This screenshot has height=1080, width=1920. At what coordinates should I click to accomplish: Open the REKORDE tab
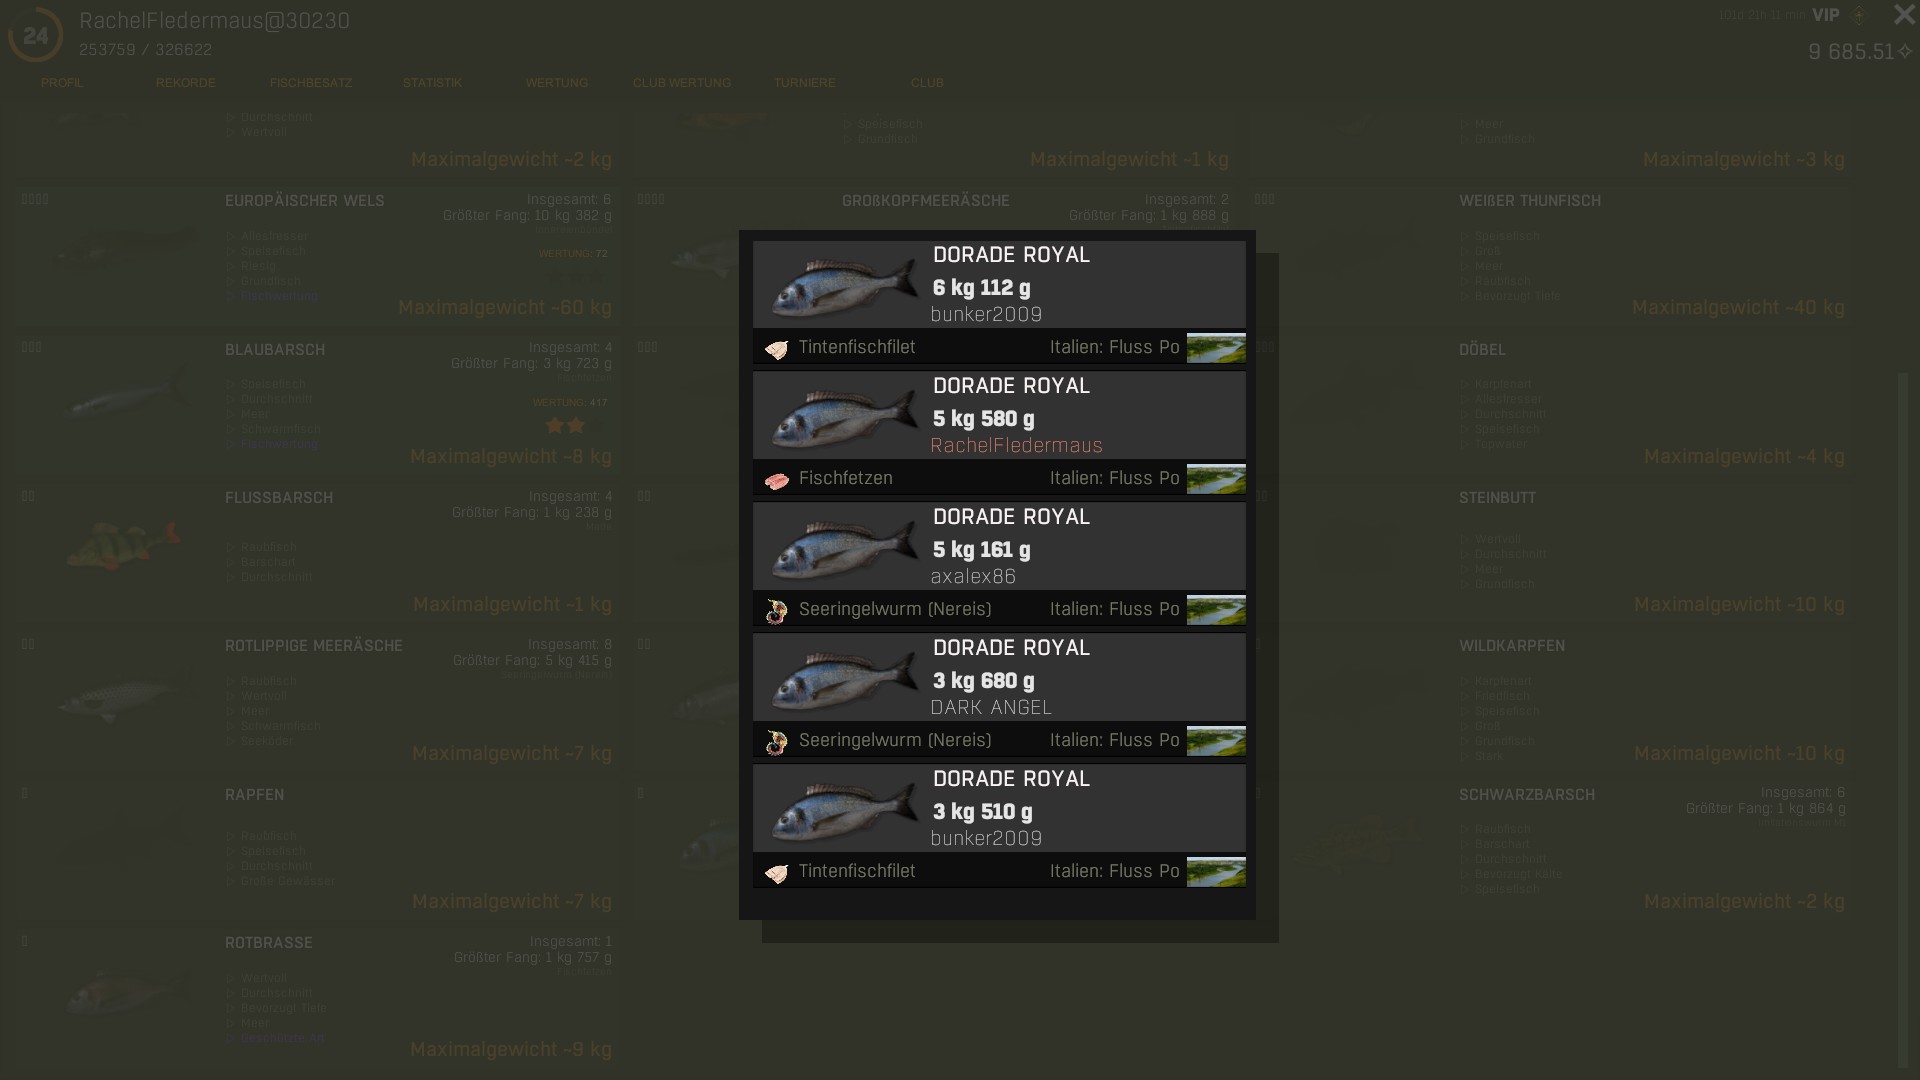(x=185, y=83)
